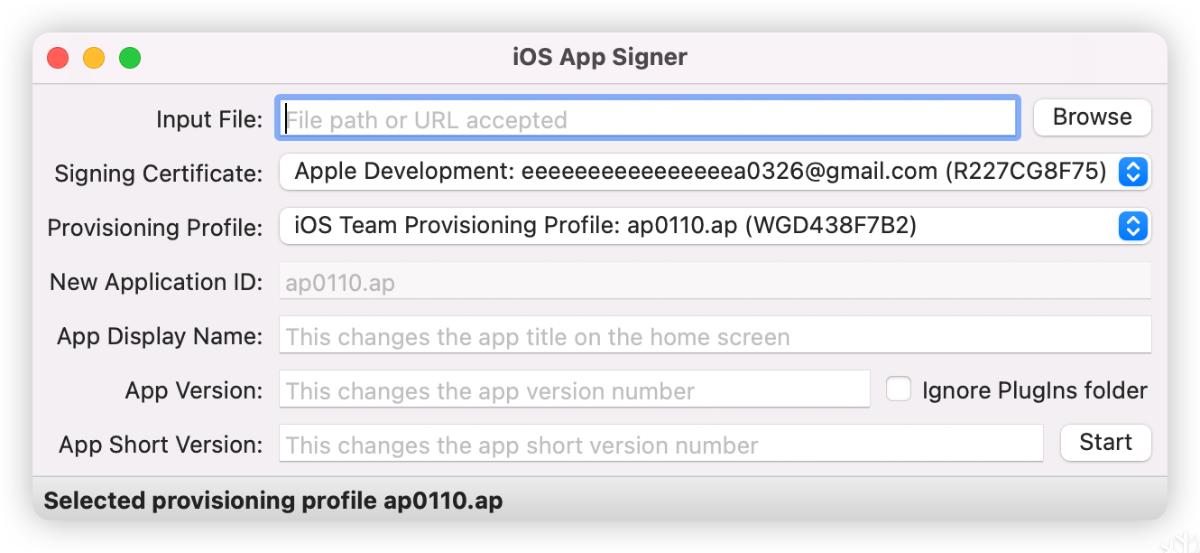Start the app signing process
Viewport: 1200px width, 553px height.
point(1105,442)
